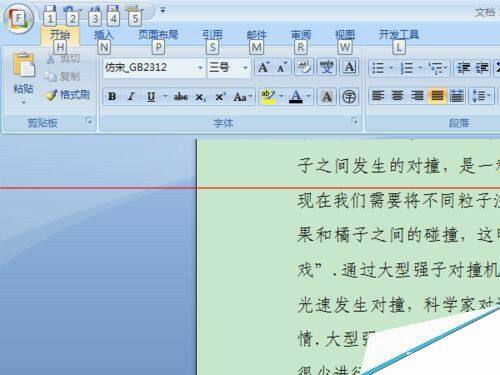Click the Grow Font icon
The height and width of the screenshot is (375, 500).
click(x=264, y=68)
